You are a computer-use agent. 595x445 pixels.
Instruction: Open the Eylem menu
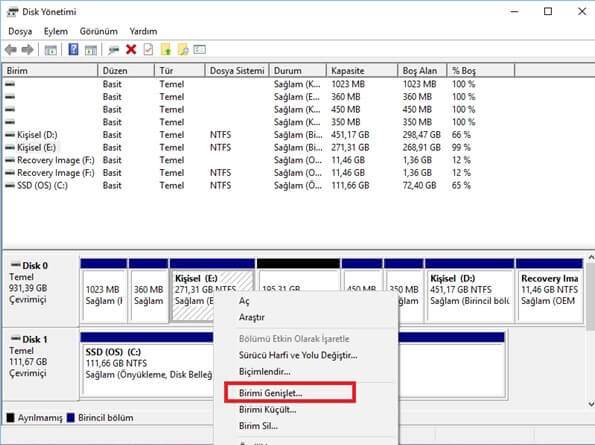(56, 31)
